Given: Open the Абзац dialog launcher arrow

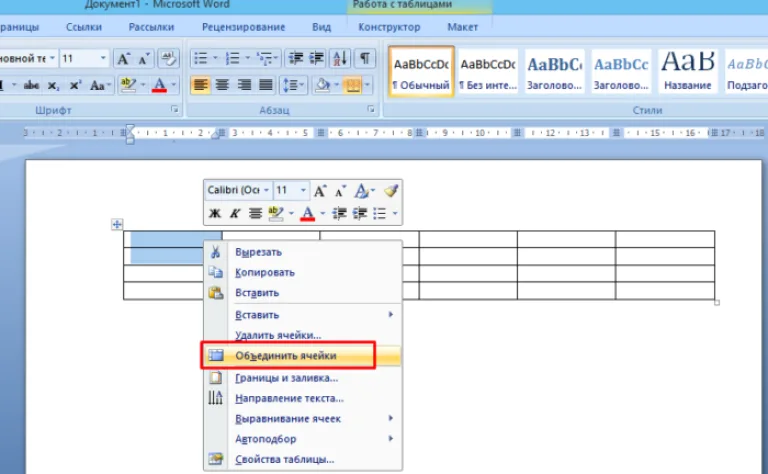Looking at the screenshot, I should pos(371,110).
